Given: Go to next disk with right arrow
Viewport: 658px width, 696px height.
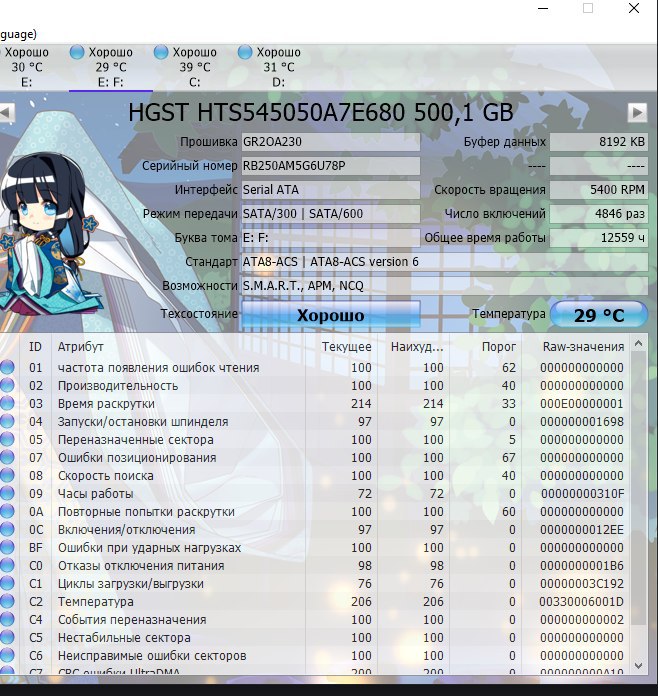Looking at the screenshot, I should pos(637,112).
